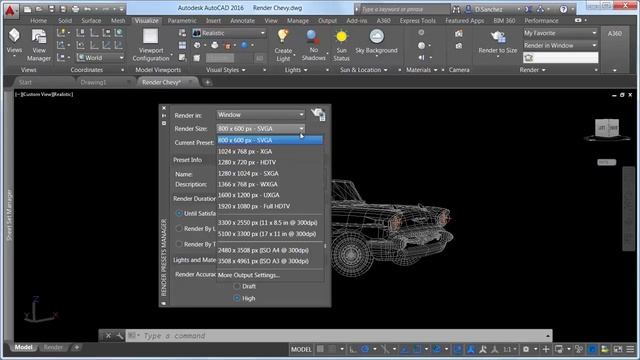Switch to the Annotate ribbon tab
The height and width of the screenshot is (360, 640).
(242, 20)
